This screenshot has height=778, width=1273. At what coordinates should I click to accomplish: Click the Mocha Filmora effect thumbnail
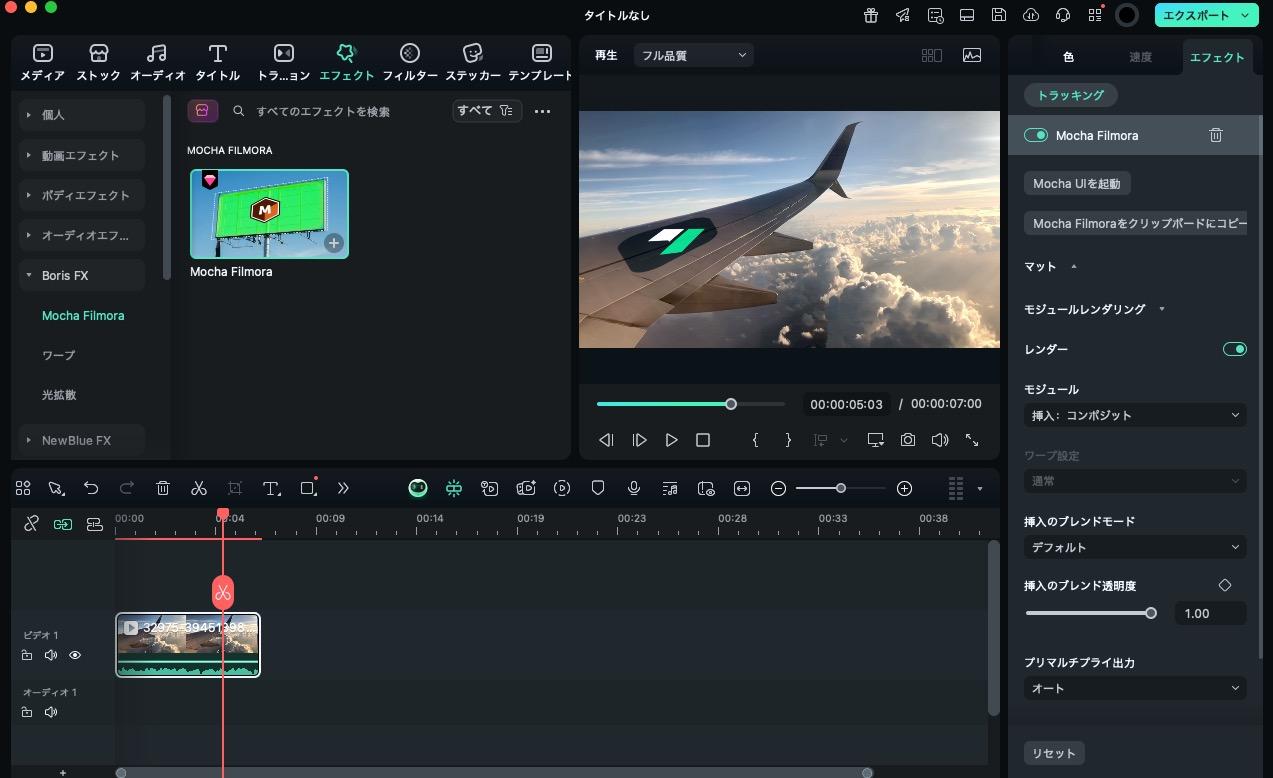tap(269, 214)
